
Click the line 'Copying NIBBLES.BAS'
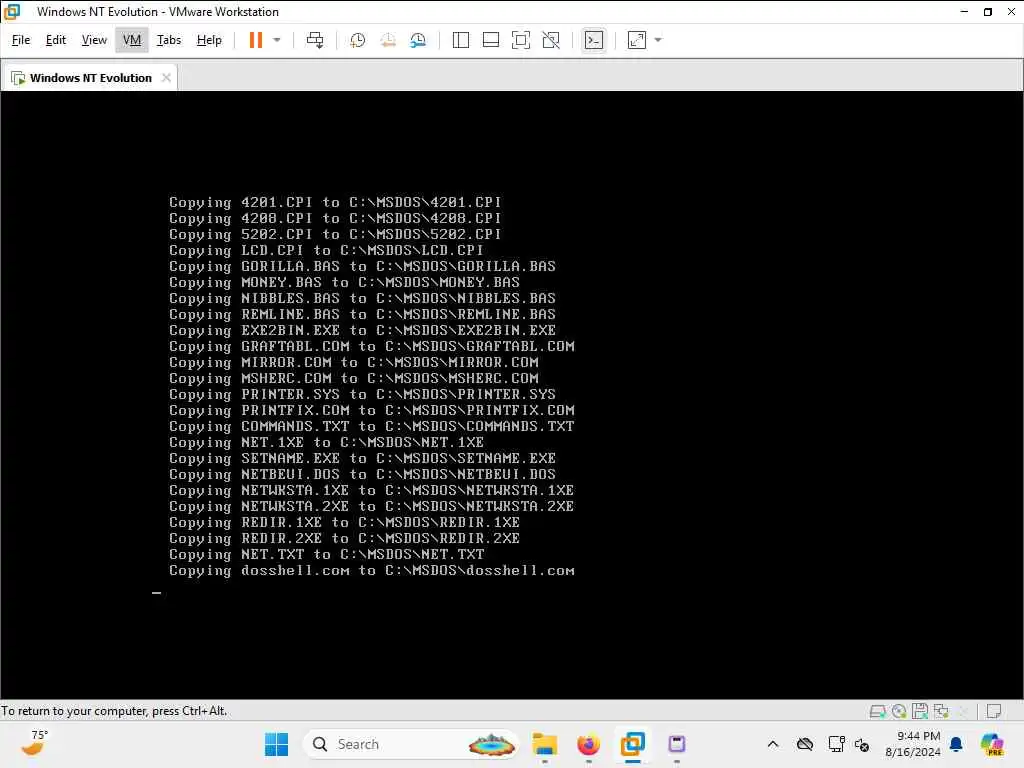pyautogui.click(x=362, y=298)
